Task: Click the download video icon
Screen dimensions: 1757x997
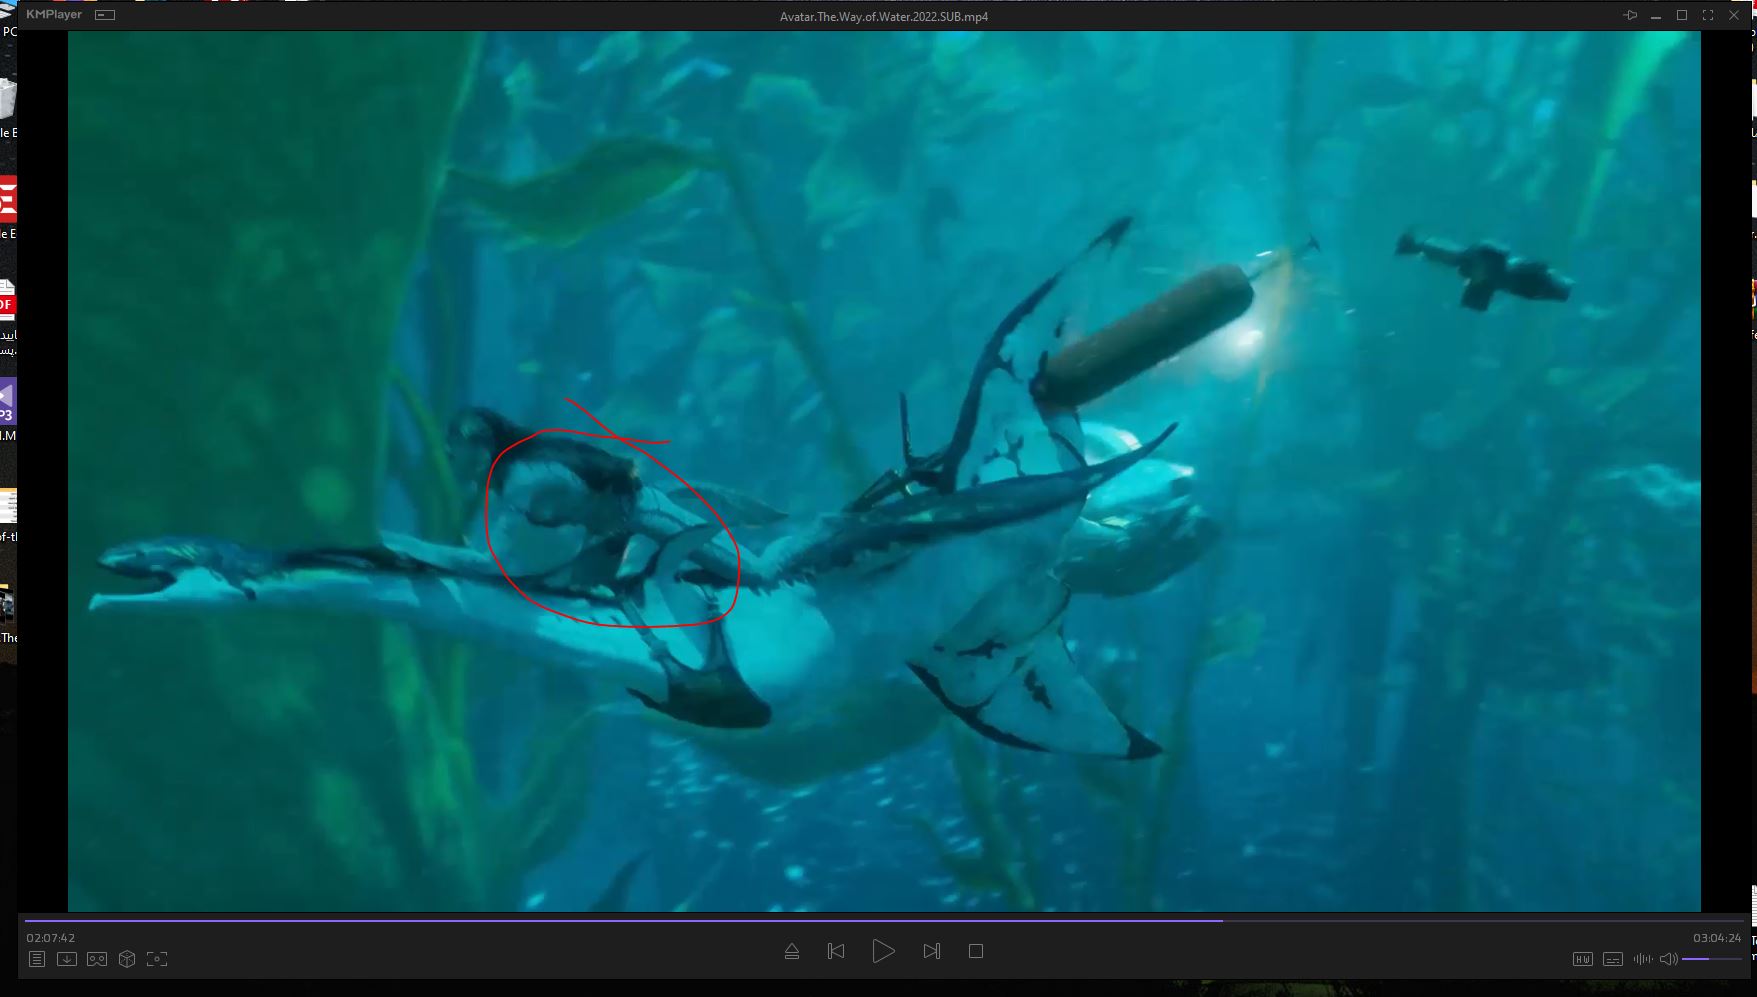Action: point(66,959)
